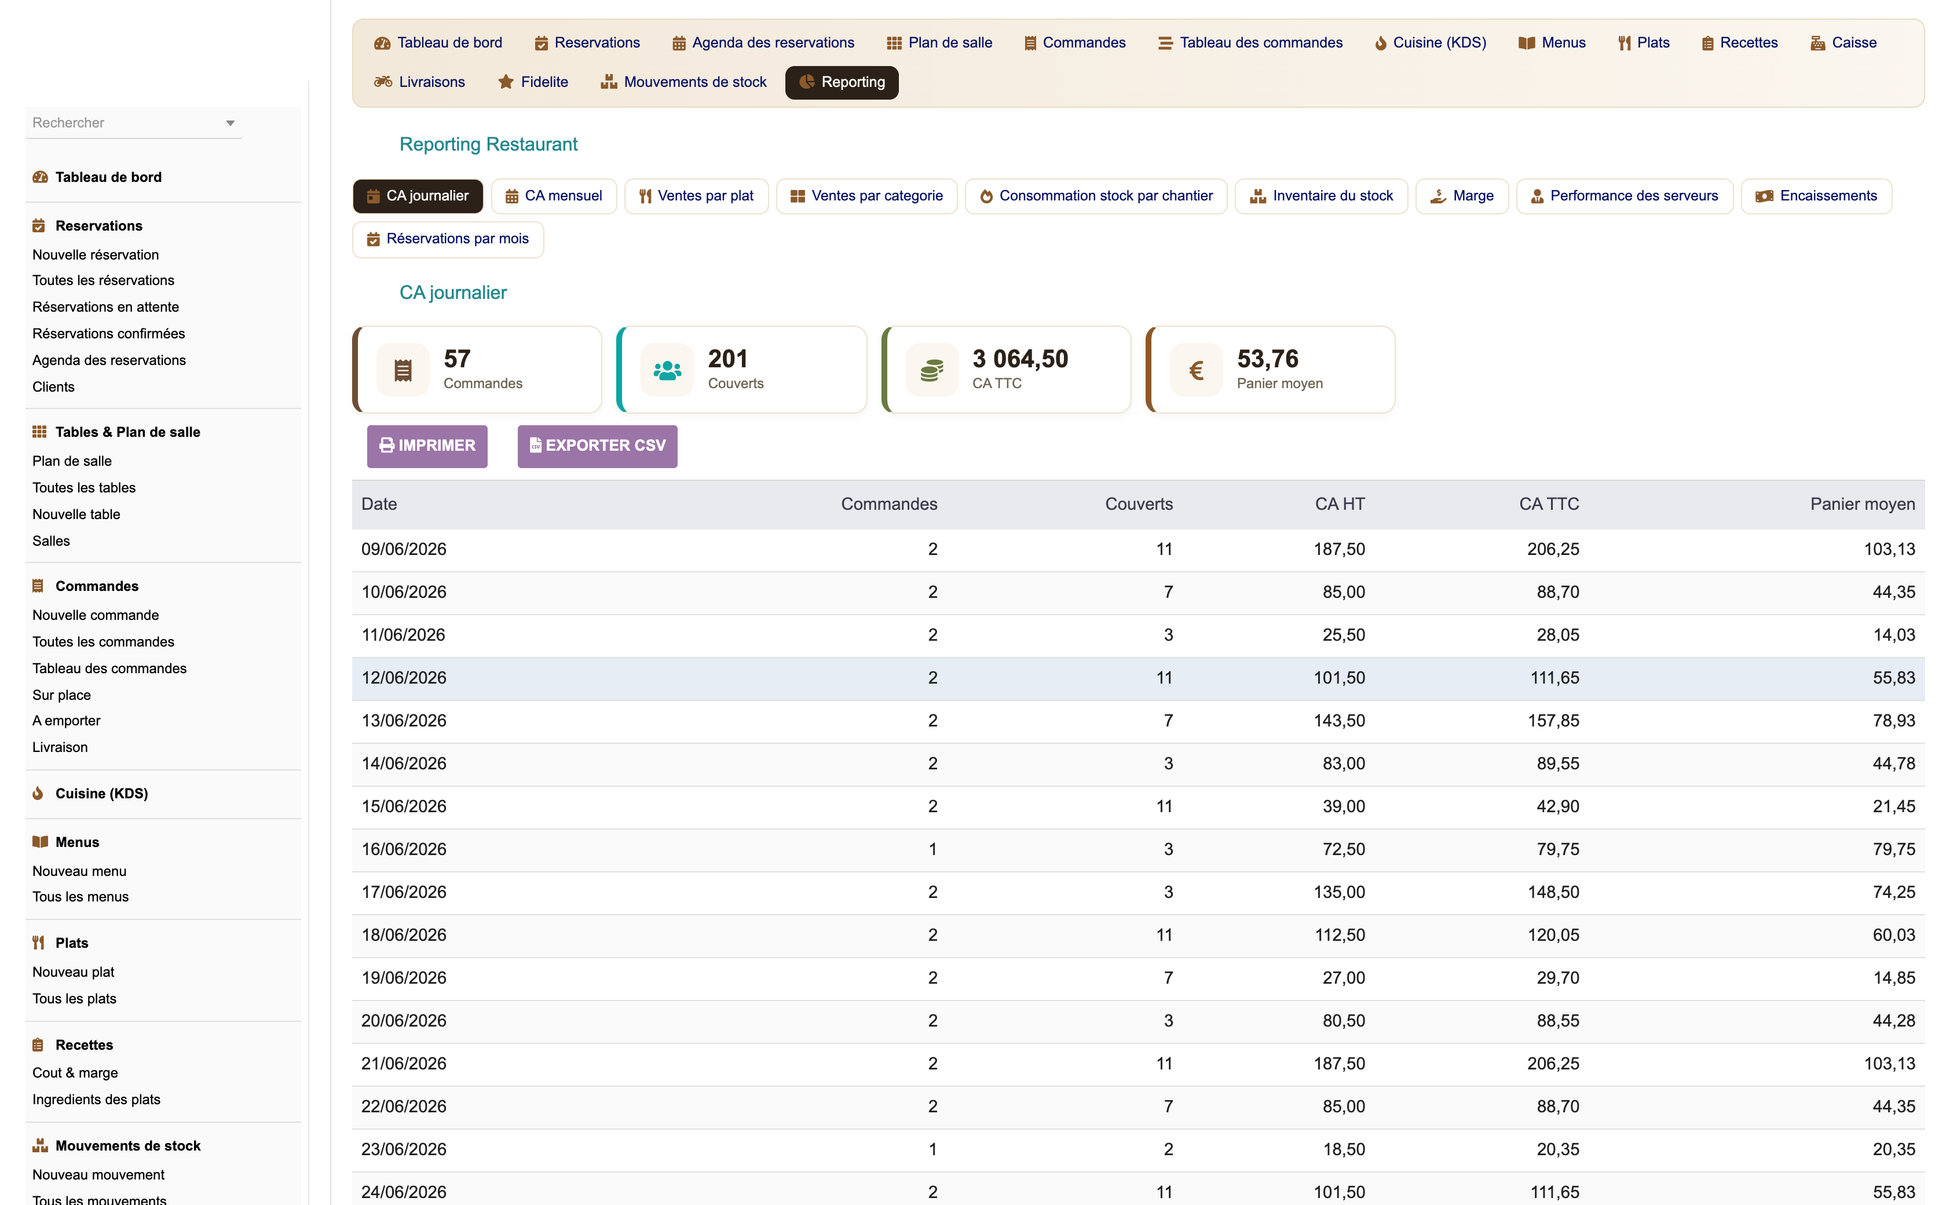
Task: Open Ingredients des plats in sidebar
Action: click(96, 1099)
